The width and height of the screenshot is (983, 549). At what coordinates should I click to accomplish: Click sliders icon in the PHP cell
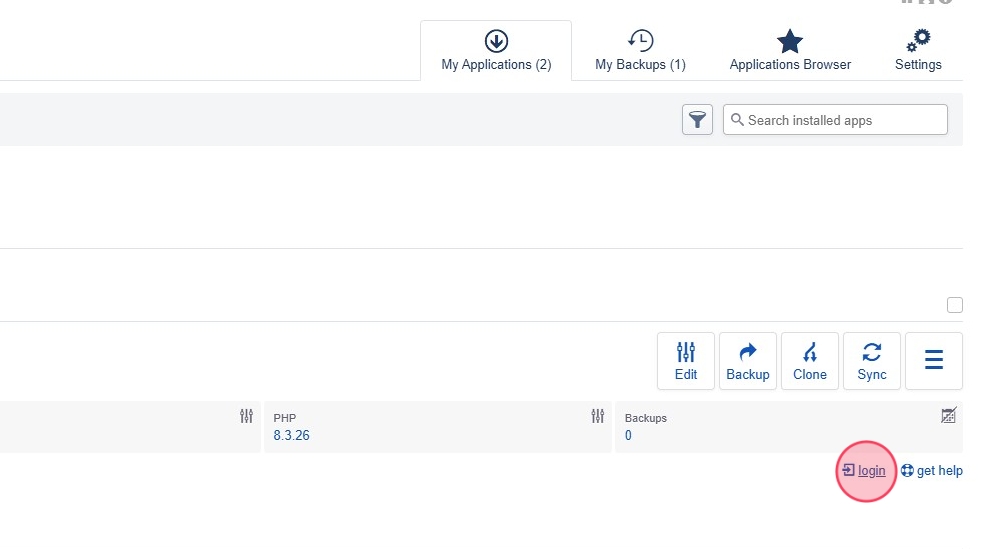[598, 416]
